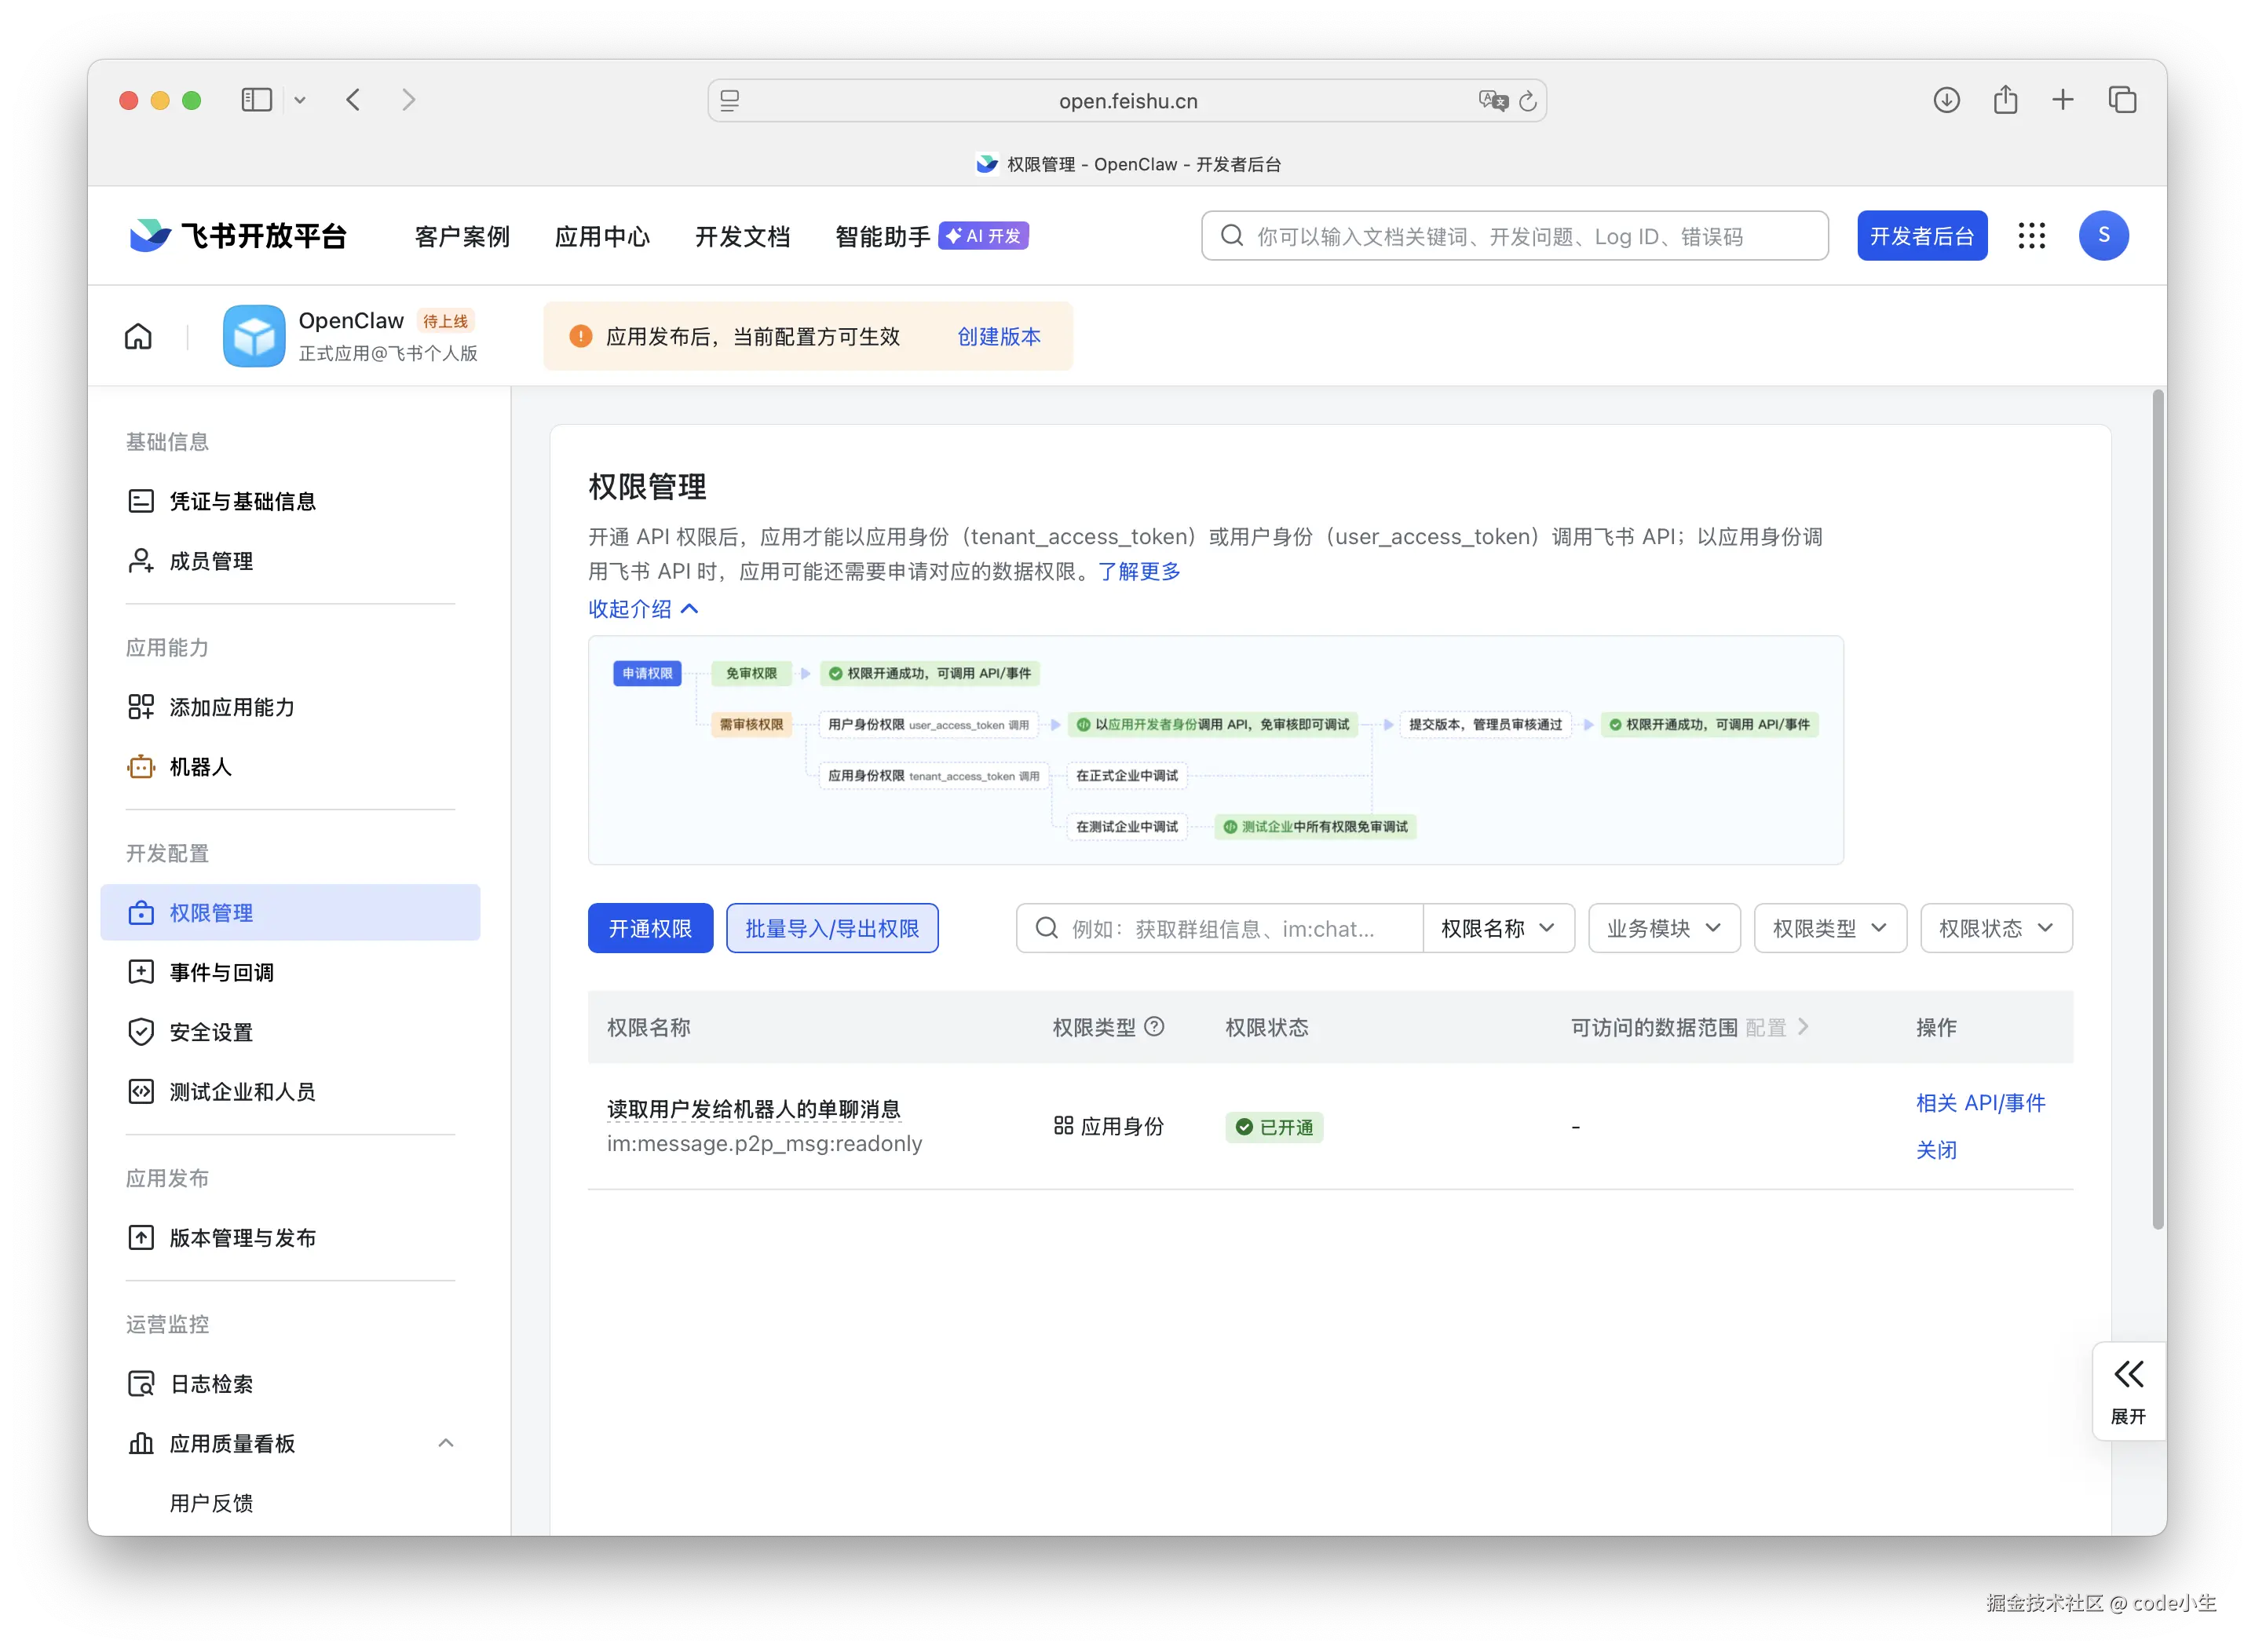Collapse the 应用质量看板 sidebar section
Screen dimensions: 2255x1652
pyautogui.click(x=446, y=1443)
